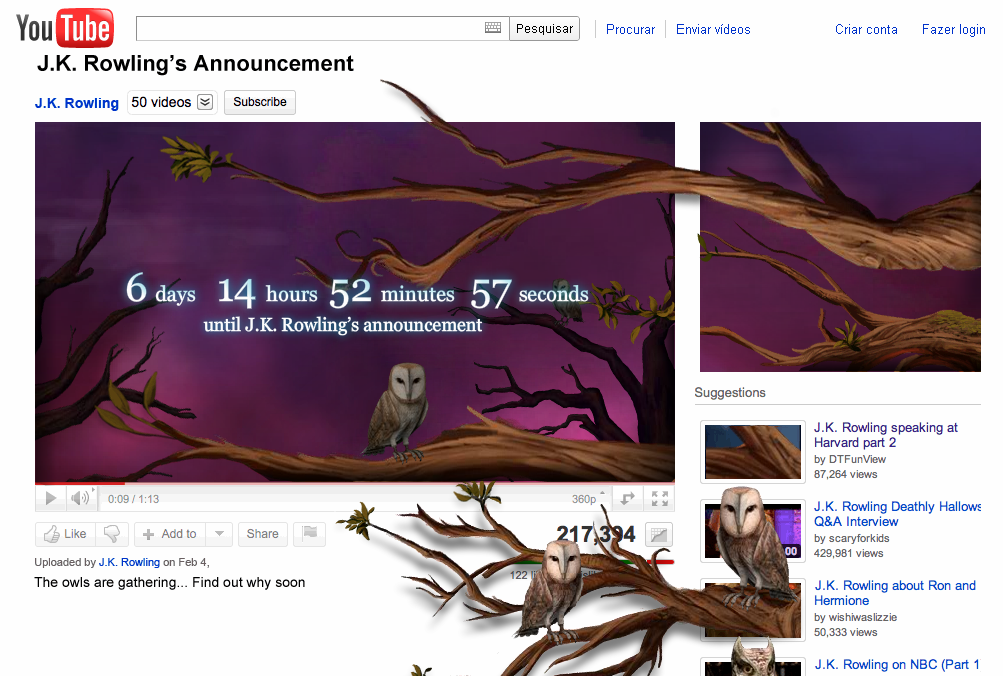This screenshot has width=1003, height=676.
Task: Subscribe to J.K. Rowling's channel
Action: 260,102
